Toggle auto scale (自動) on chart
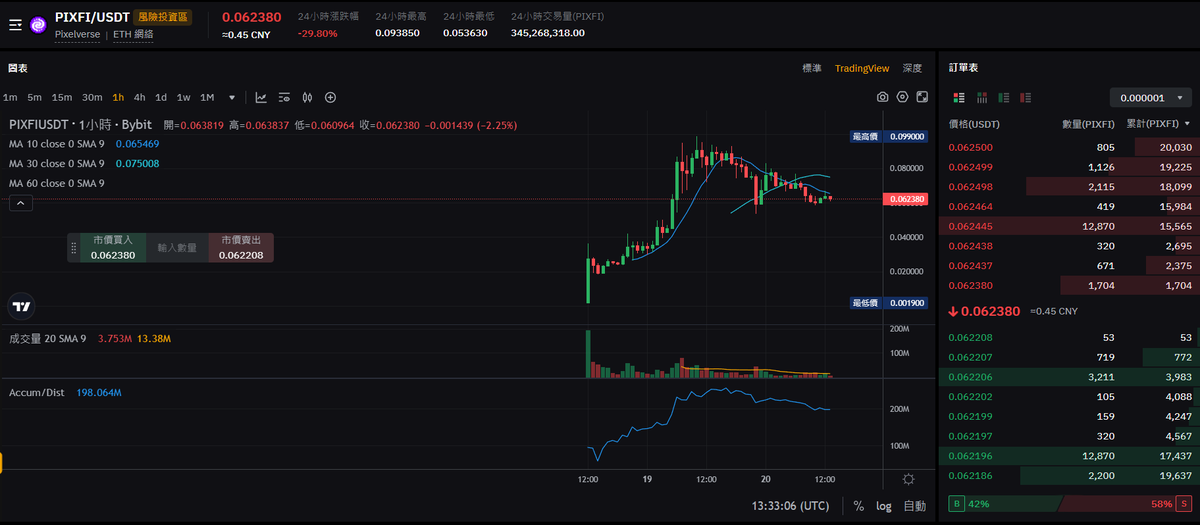Image resolution: width=1200 pixels, height=525 pixels. pos(915,506)
